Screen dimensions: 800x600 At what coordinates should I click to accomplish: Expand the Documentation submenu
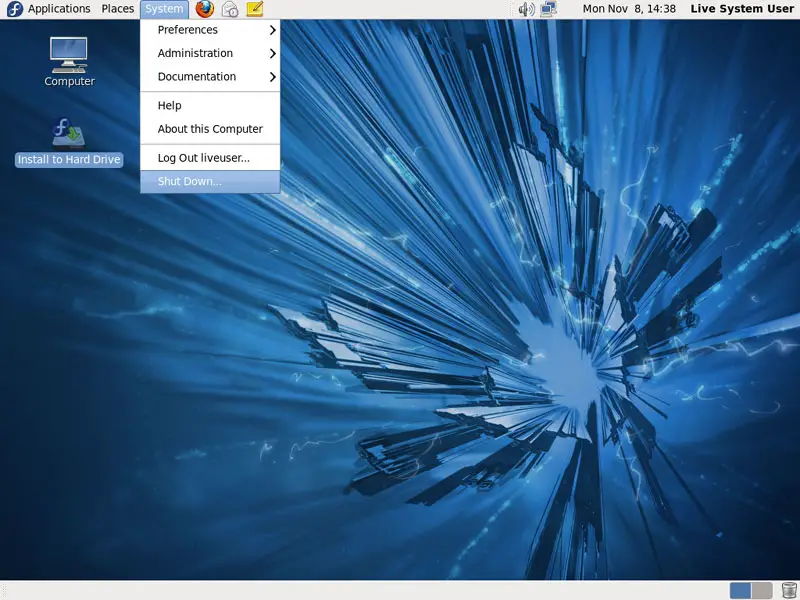click(x=210, y=77)
